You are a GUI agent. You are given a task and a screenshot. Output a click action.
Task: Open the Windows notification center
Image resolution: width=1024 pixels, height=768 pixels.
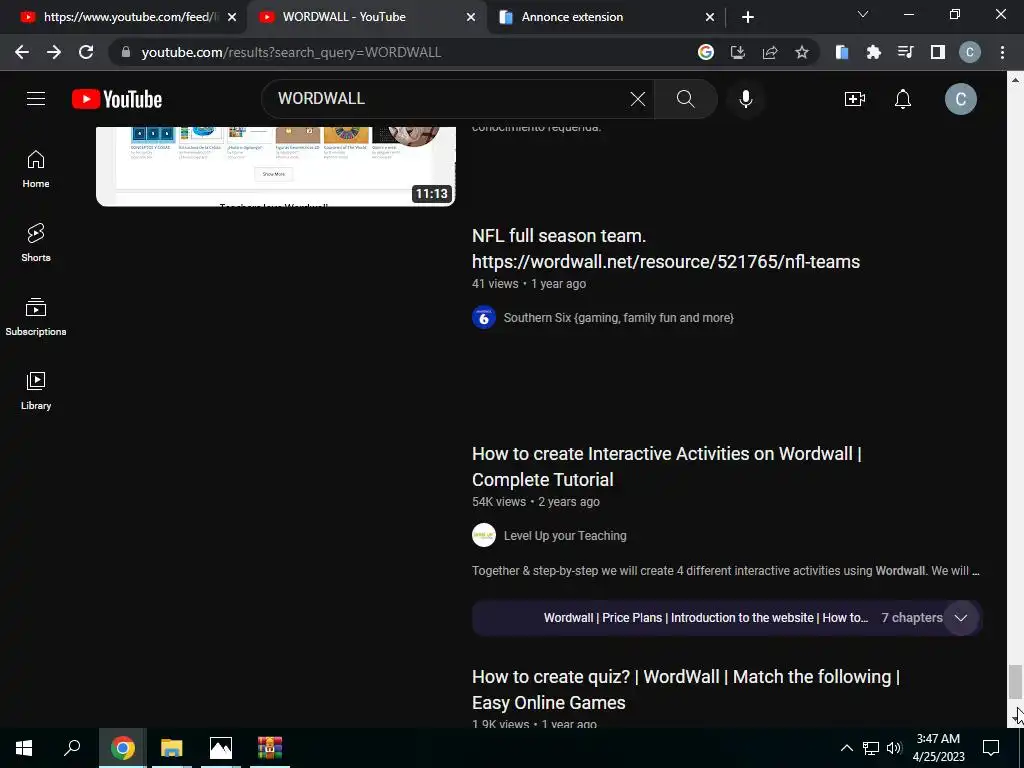click(991, 748)
